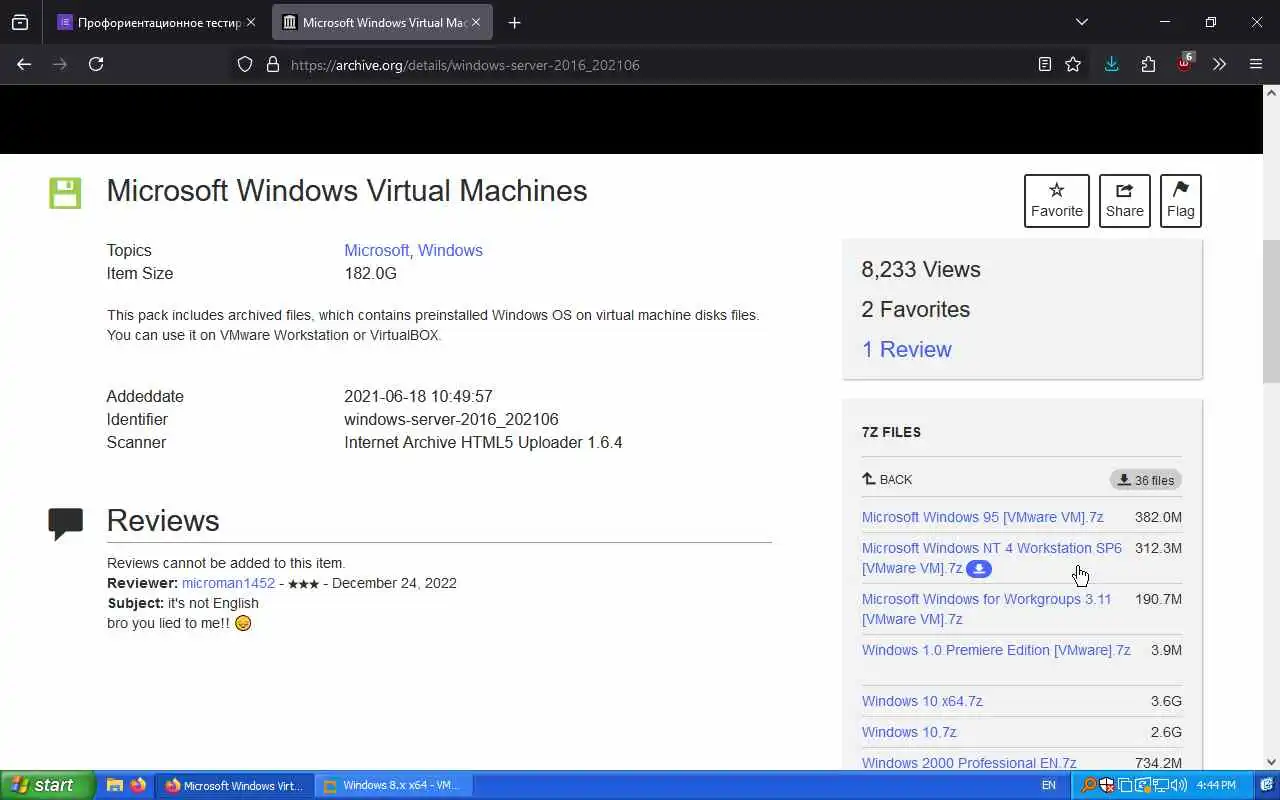Screen dimensions: 1280x800
Task: Open the Firefox hamburger application menu
Action: point(1256,64)
